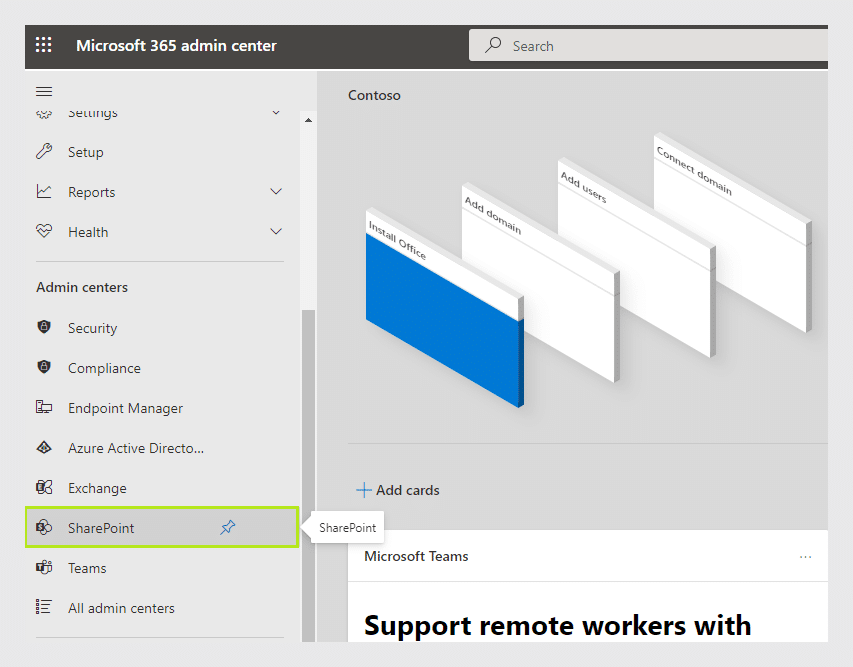Collapse navigation menu via hamburger icon
The image size is (853, 667).
point(44,91)
